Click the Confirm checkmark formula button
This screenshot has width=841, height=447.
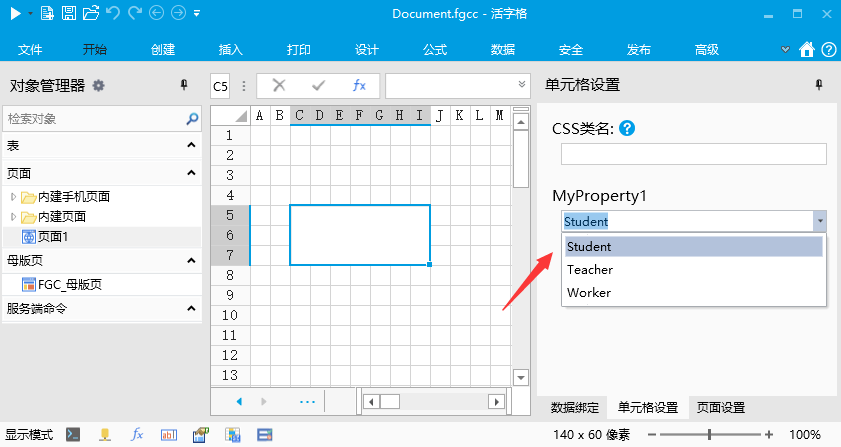click(319, 85)
